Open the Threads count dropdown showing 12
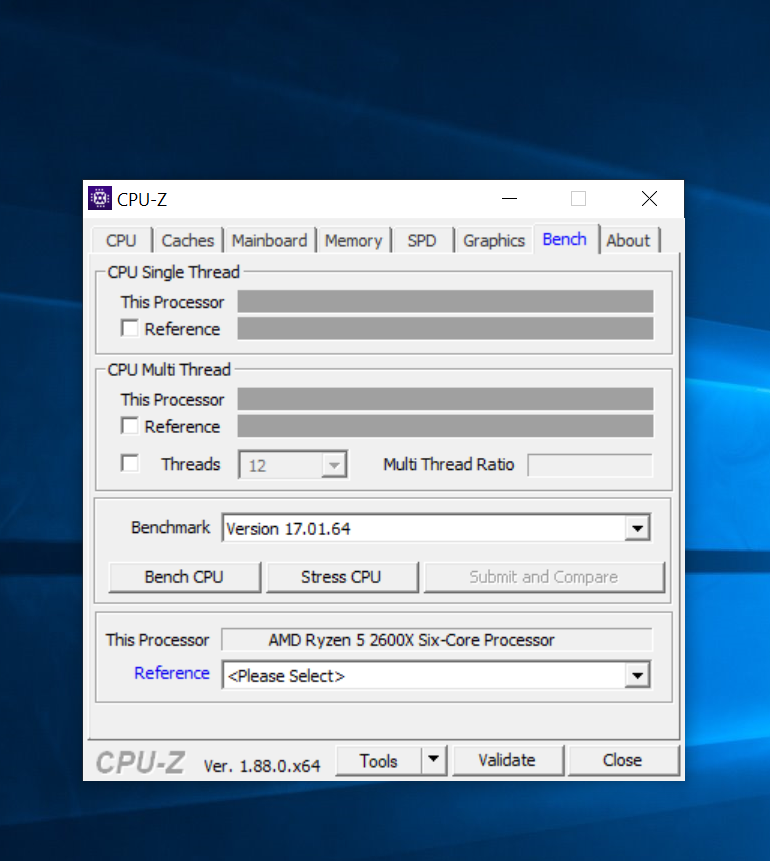This screenshot has width=770, height=861. click(293, 465)
